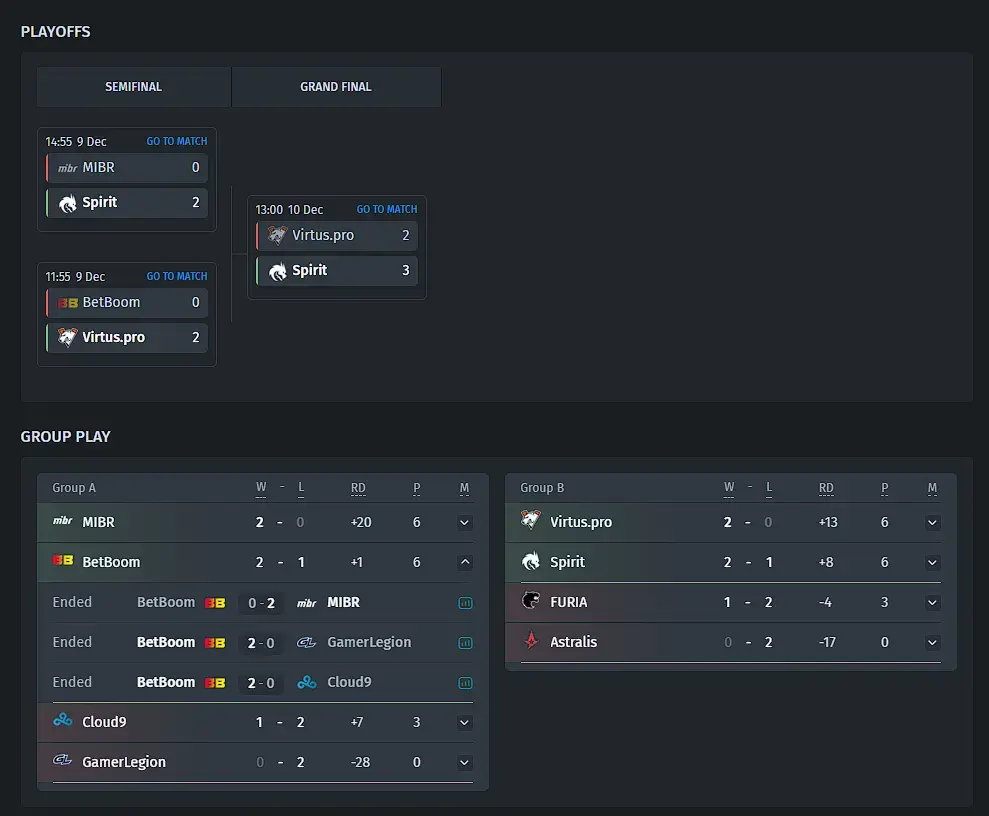Click the 0 - 2 BetBoom vs MIBR score

tap(261, 603)
